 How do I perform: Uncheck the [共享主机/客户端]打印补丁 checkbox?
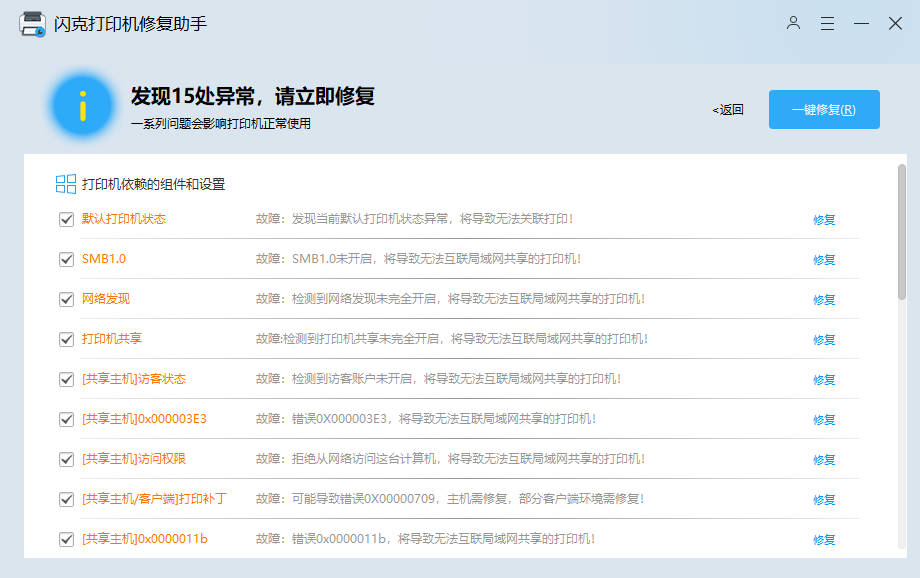click(67, 499)
